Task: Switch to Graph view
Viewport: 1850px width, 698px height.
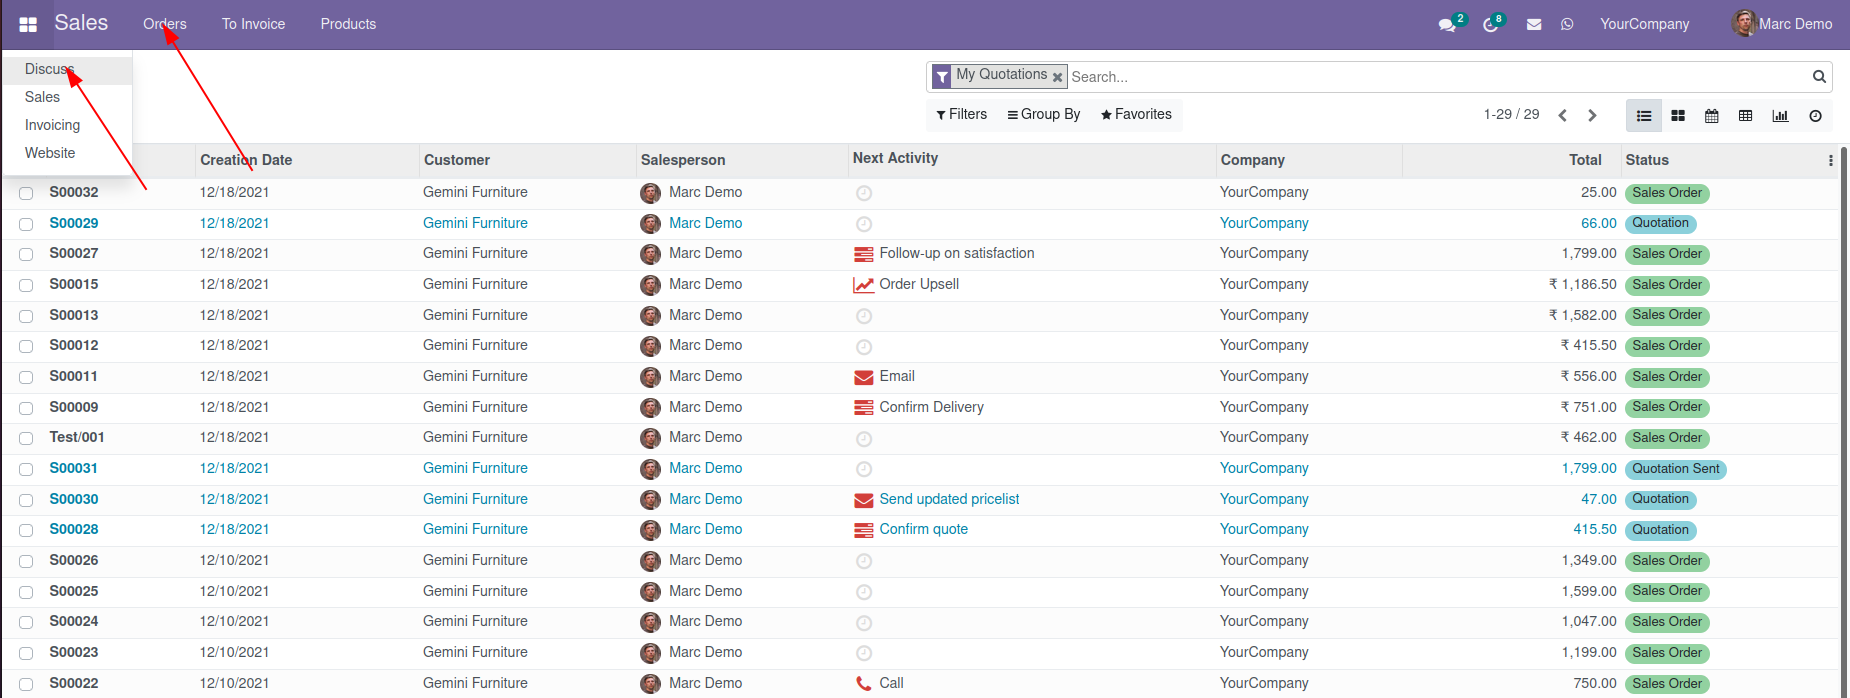Action: [1780, 116]
